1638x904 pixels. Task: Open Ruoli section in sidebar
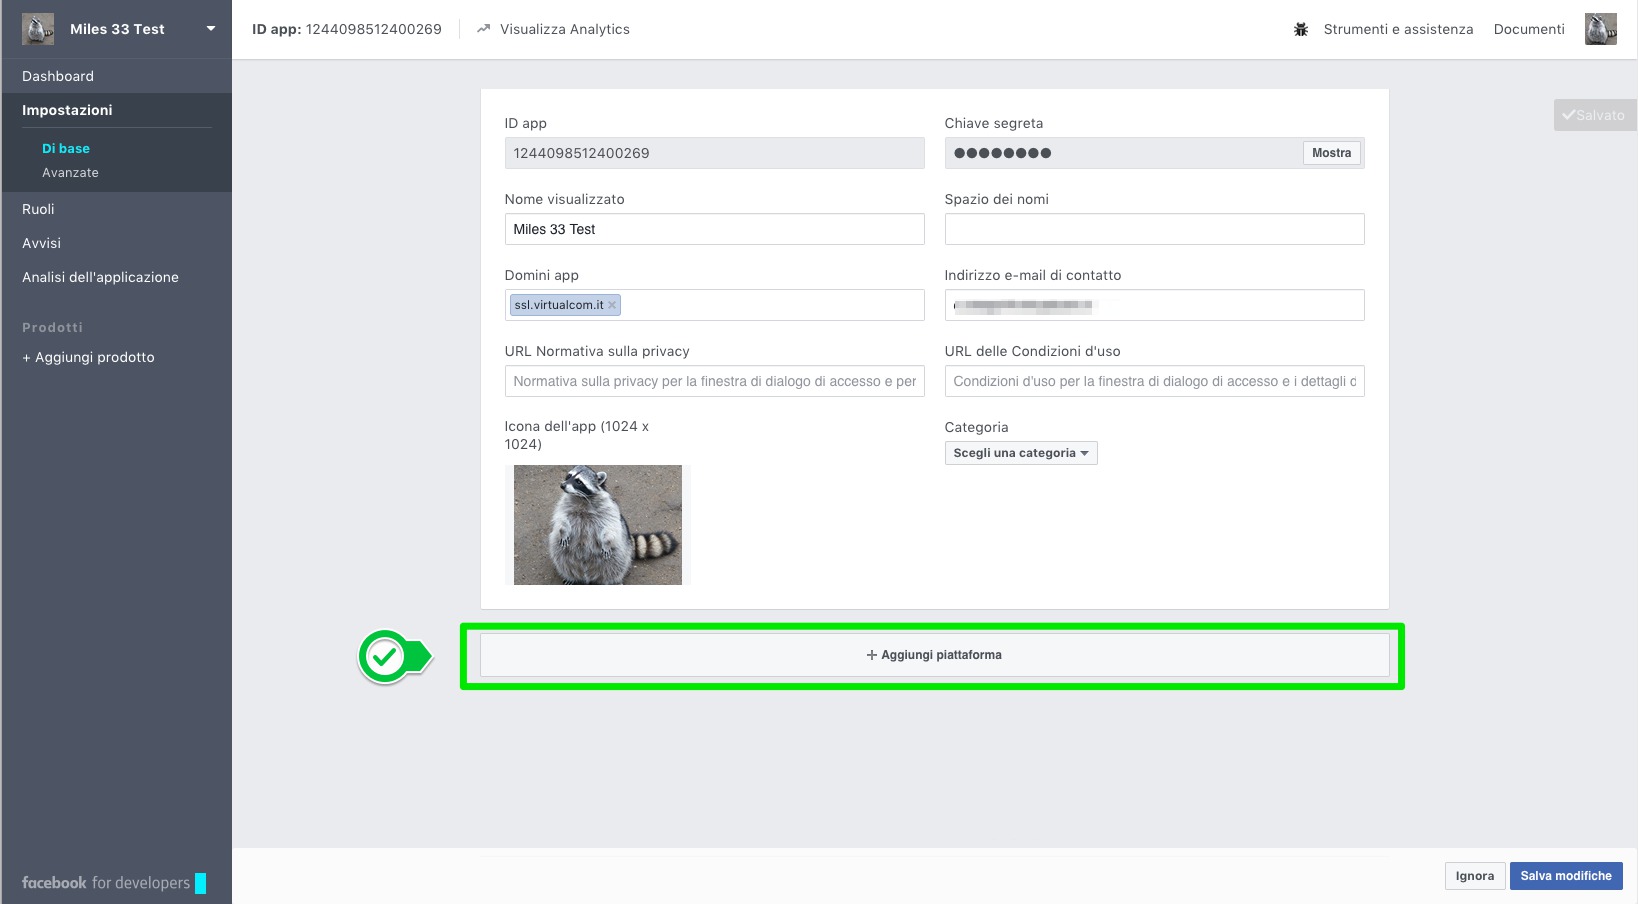(38, 209)
